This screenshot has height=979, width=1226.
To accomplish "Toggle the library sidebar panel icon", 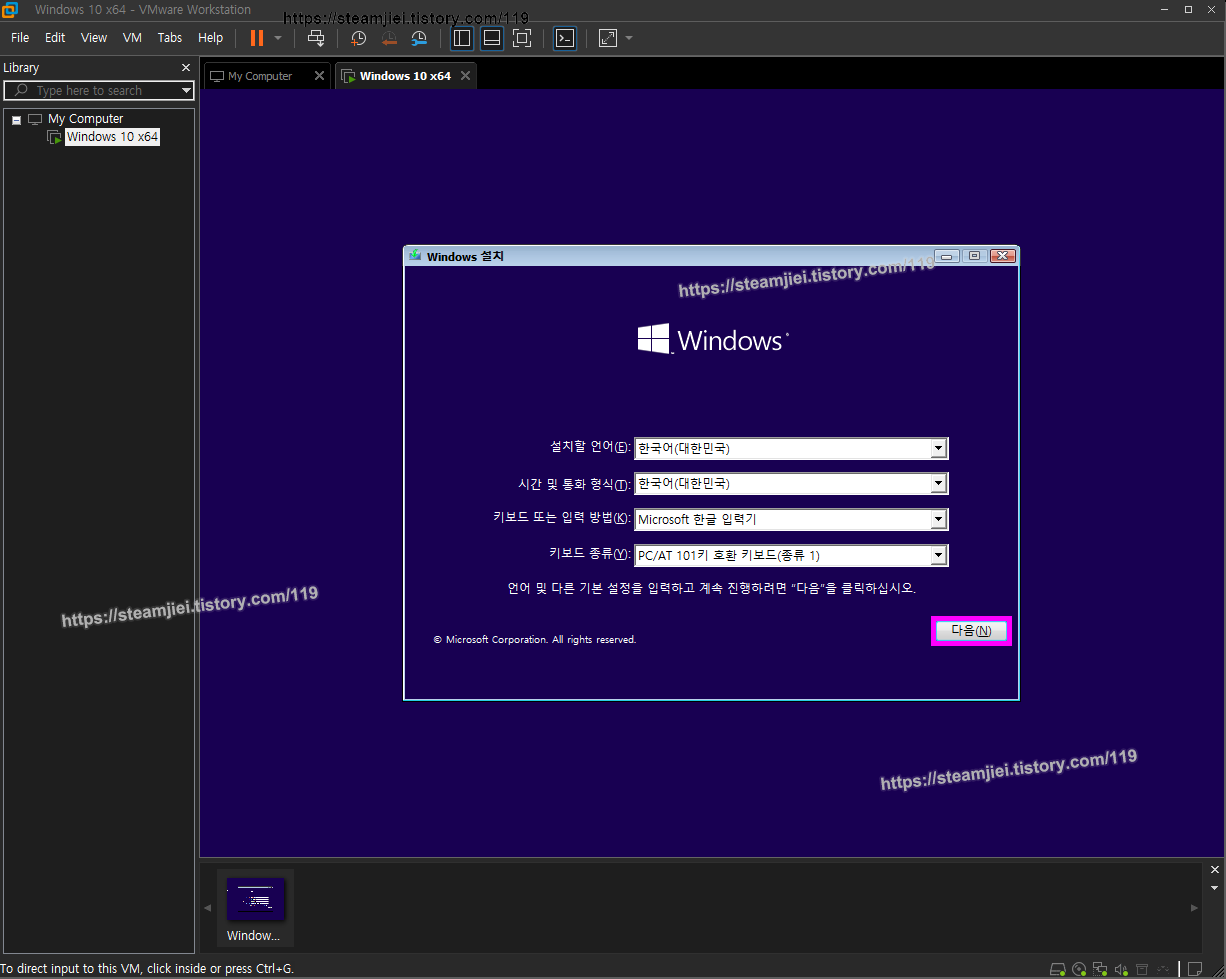I will click(461, 38).
